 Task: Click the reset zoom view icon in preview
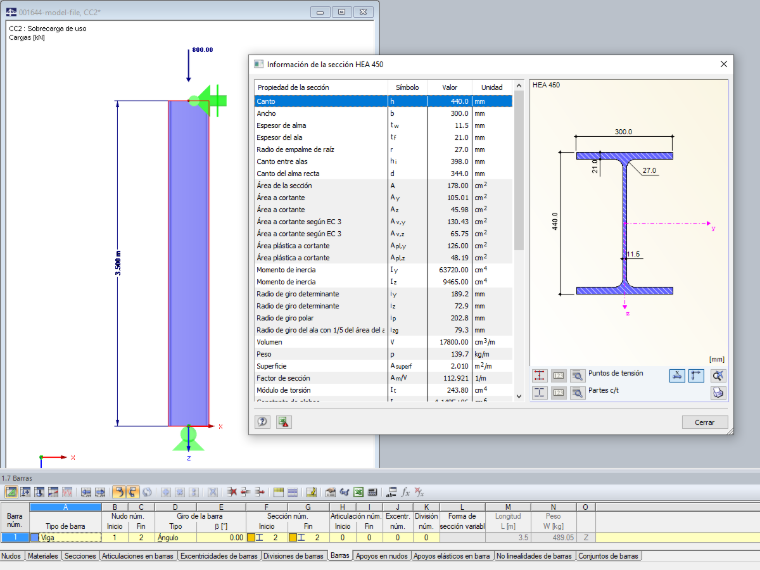click(718, 375)
